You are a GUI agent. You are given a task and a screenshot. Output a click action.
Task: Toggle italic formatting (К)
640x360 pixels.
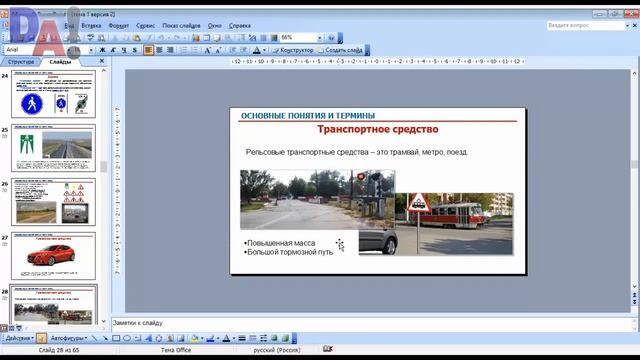coord(113,50)
